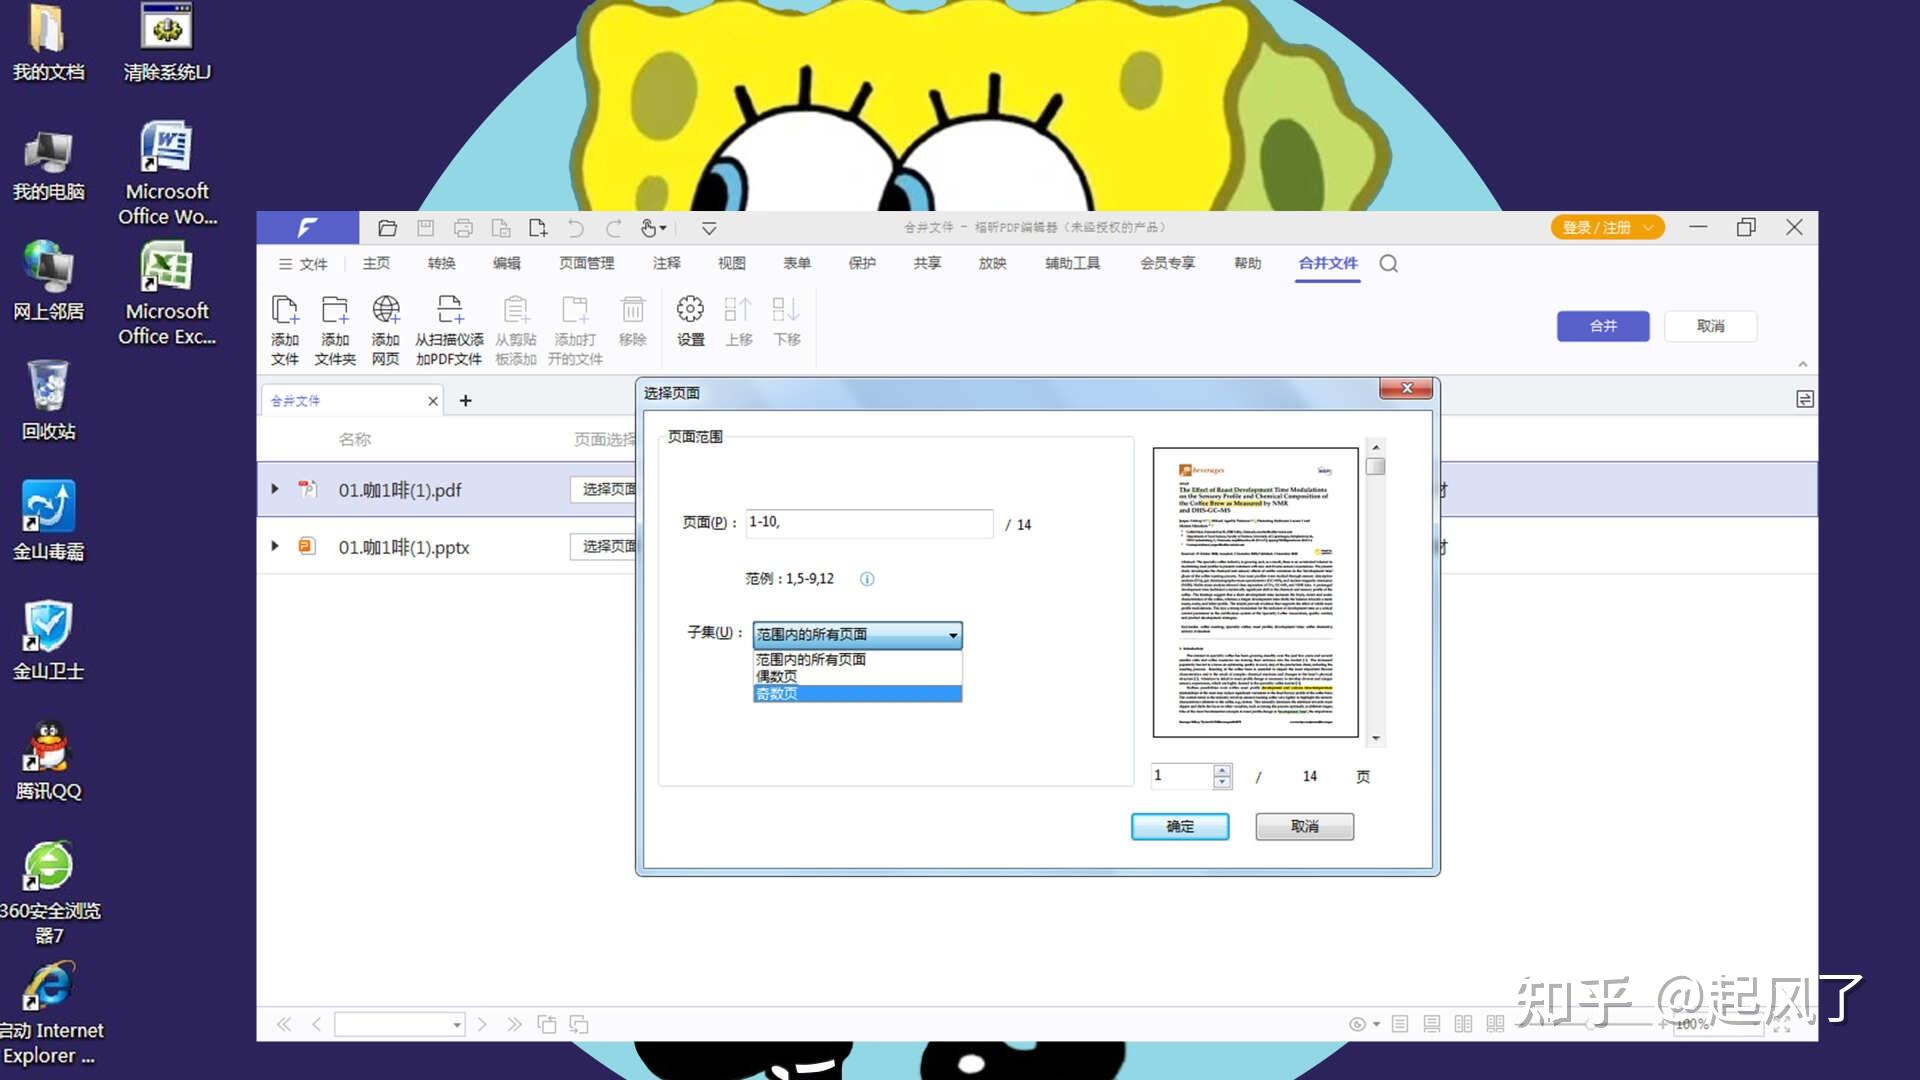Choose 范围内的所有页面 in the dropdown list
The width and height of the screenshot is (1920, 1080).
pos(857,660)
